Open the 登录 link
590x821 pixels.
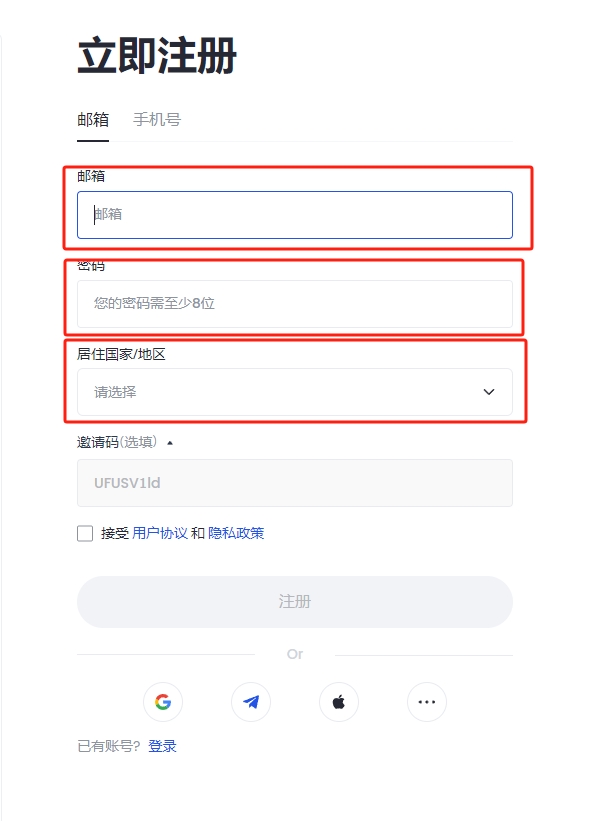click(162, 746)
